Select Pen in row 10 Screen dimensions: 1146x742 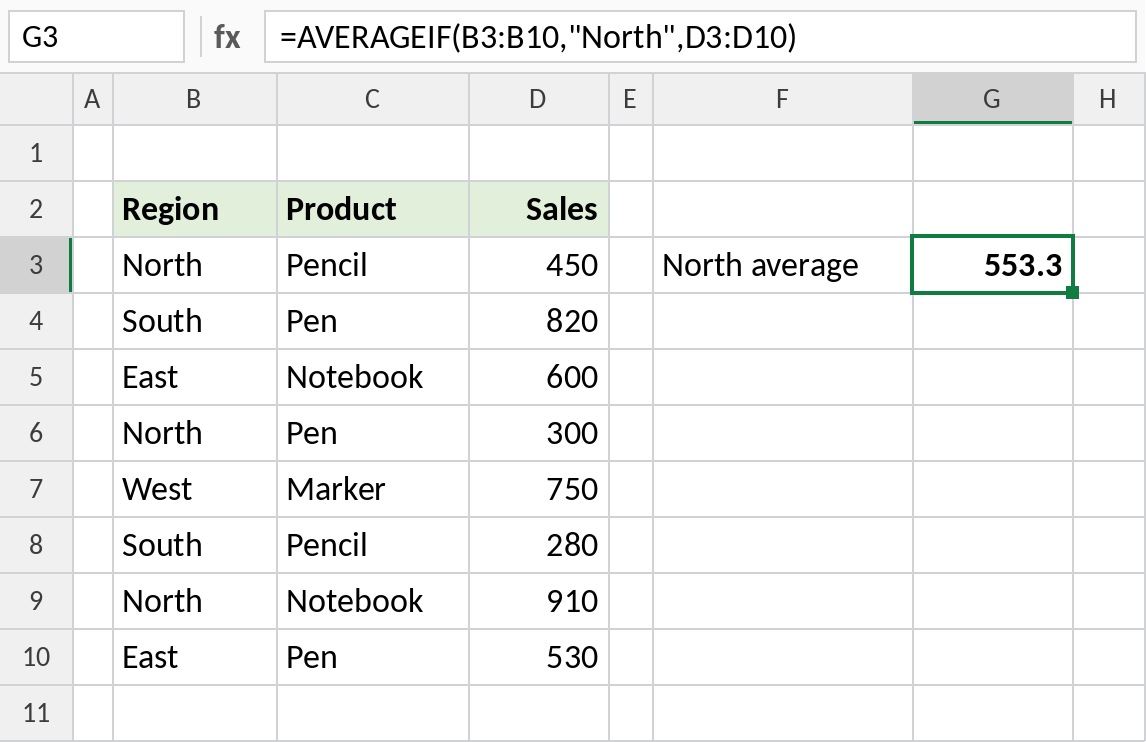pos(373,656)
